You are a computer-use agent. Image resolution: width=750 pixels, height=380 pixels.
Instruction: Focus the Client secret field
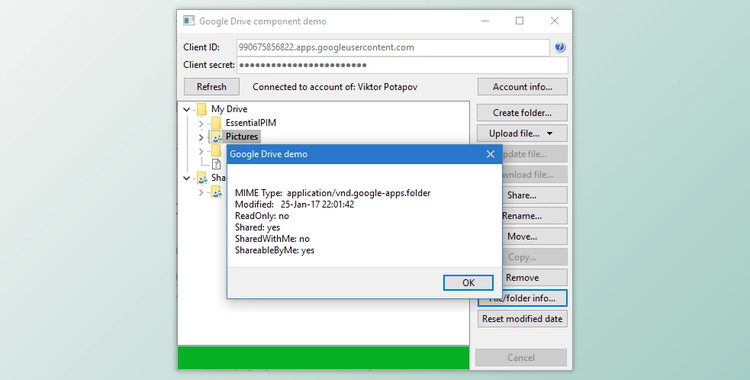pyautogui.click(x=402, y=65)
